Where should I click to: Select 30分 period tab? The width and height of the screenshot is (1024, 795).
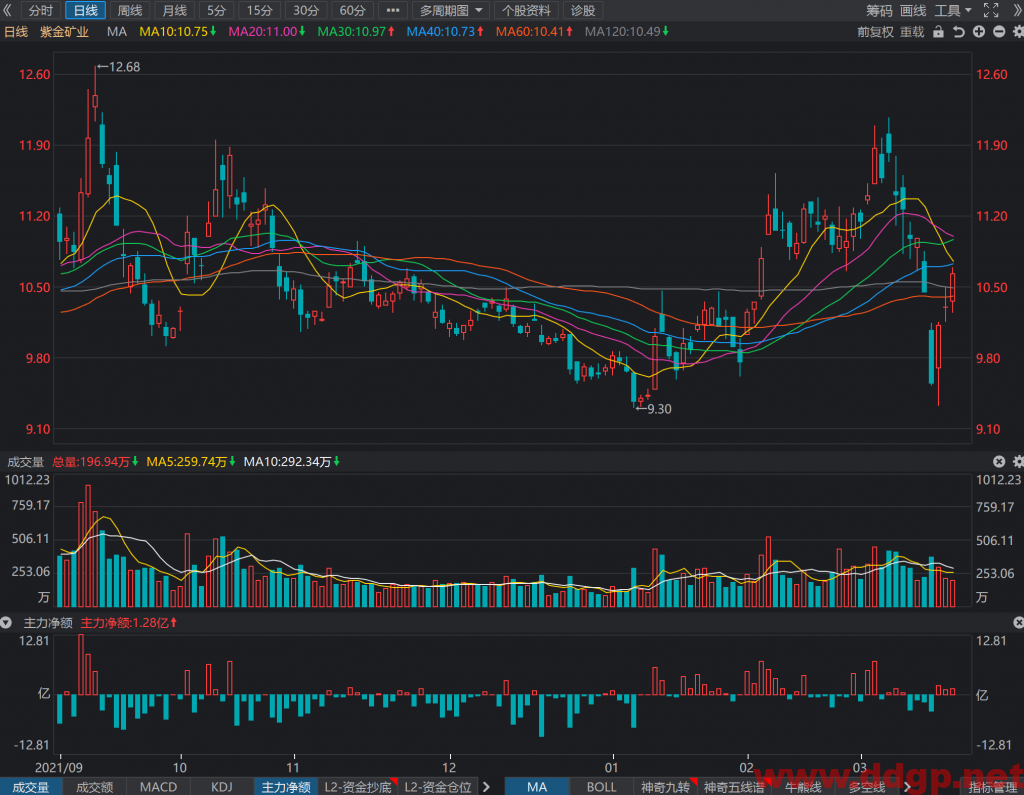(306, 10)
